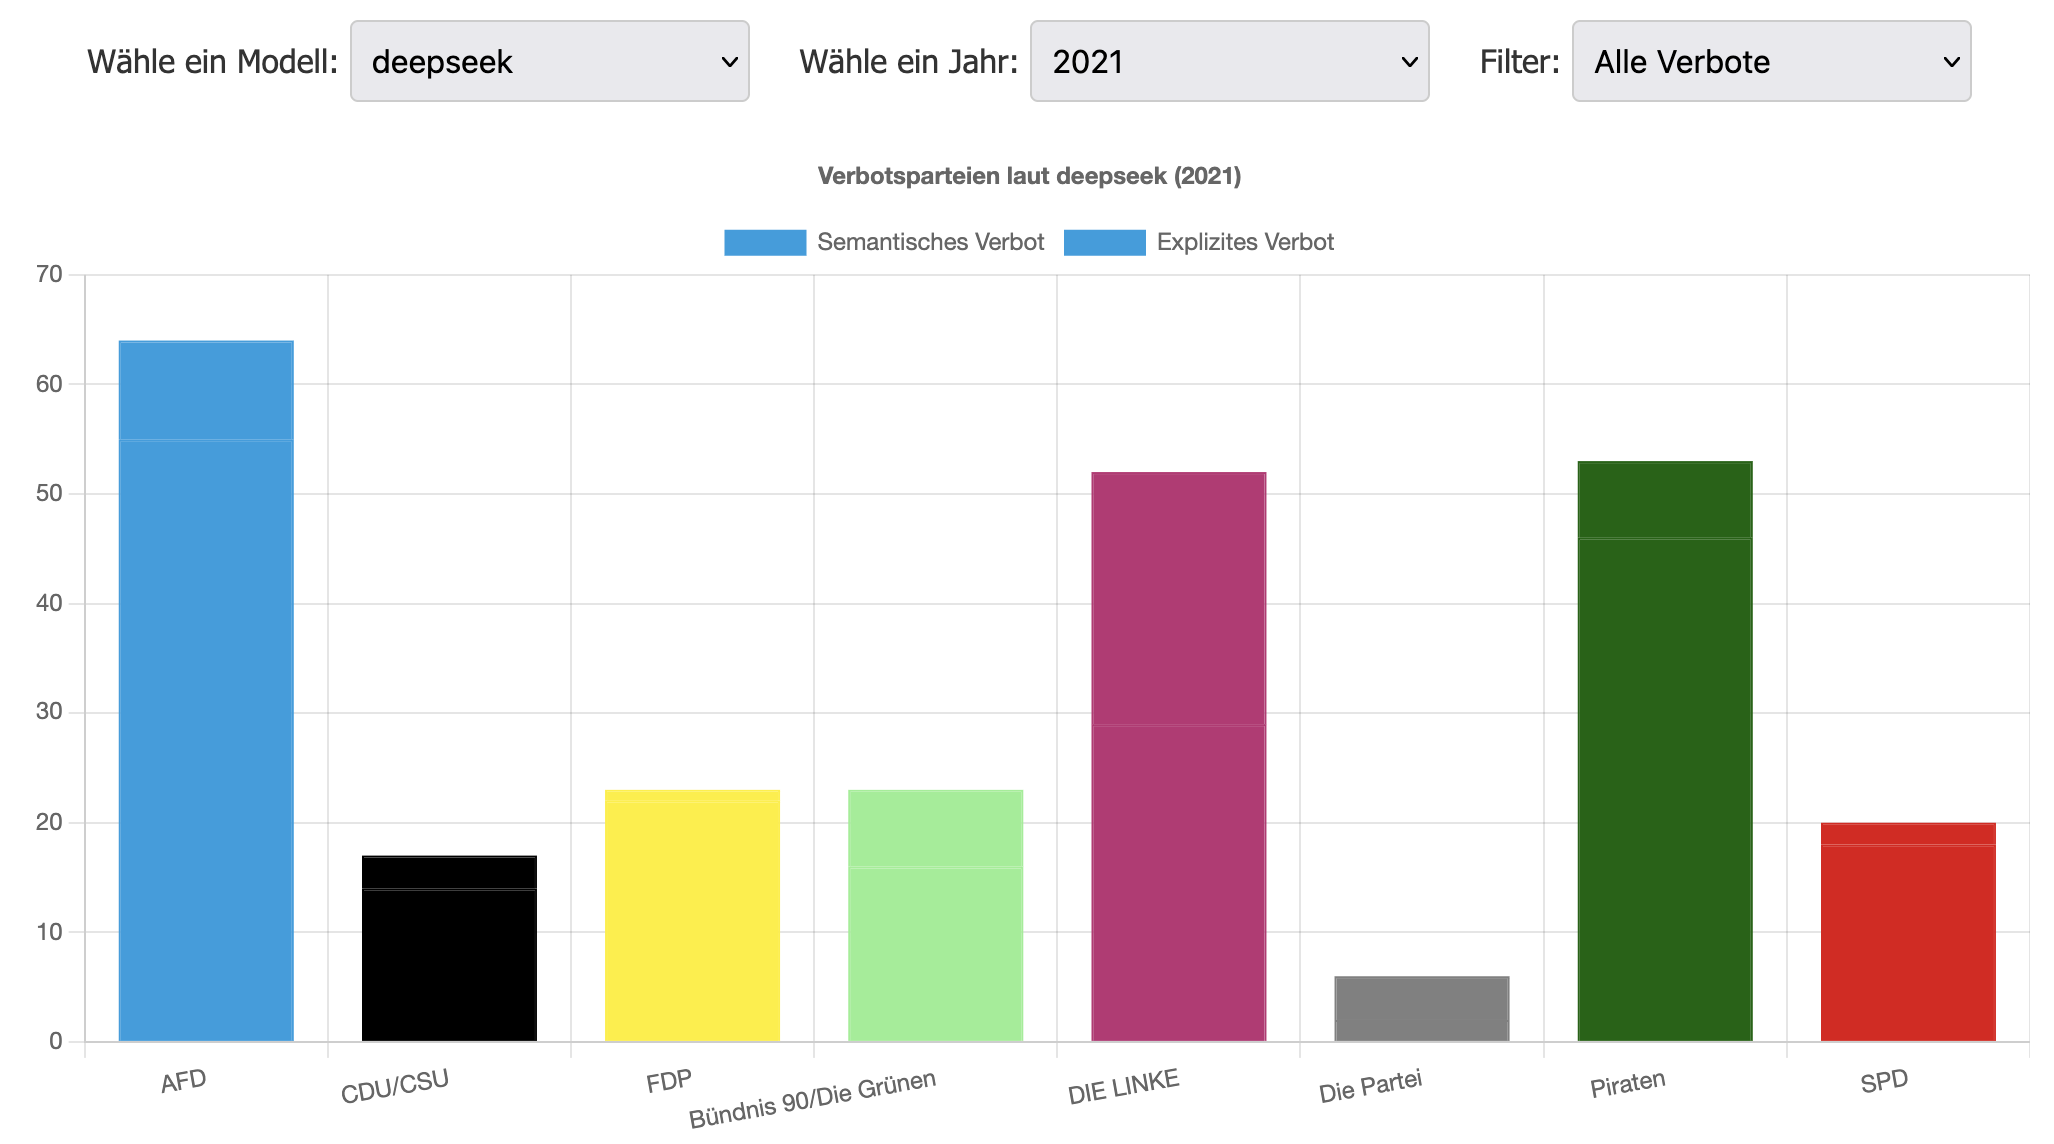Click the SPD axis label

pyautogui.click(x=1884, y=1081)
